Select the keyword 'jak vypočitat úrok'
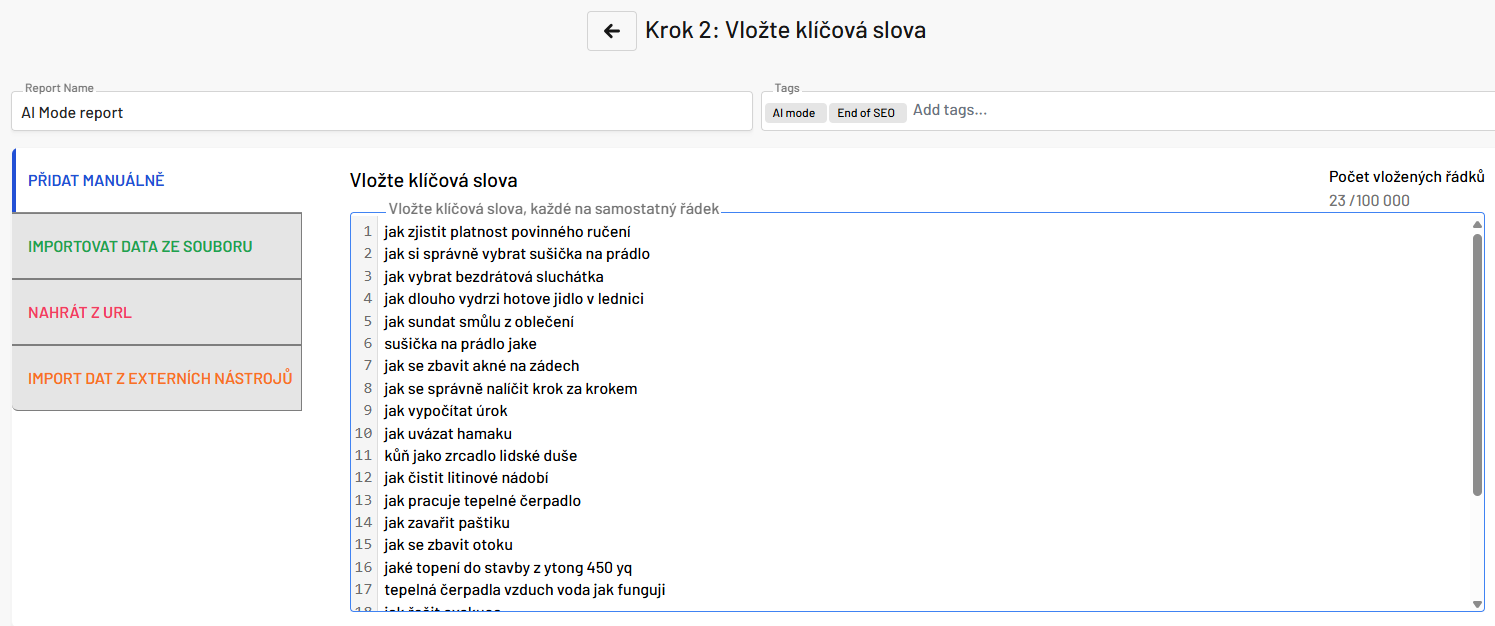Image resolution: width=1495 pixels, height=626 pixels. [444, 411]
